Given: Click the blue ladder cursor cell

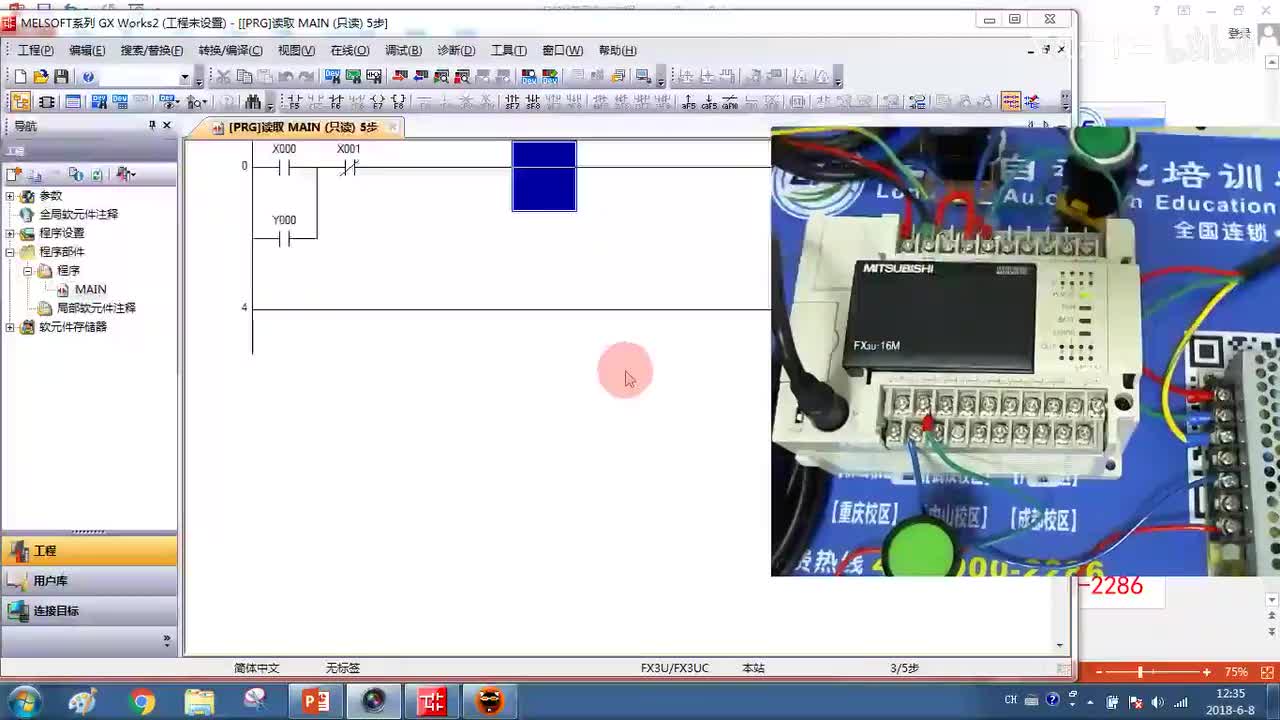Looking at the screenshot, I should 544,176.
